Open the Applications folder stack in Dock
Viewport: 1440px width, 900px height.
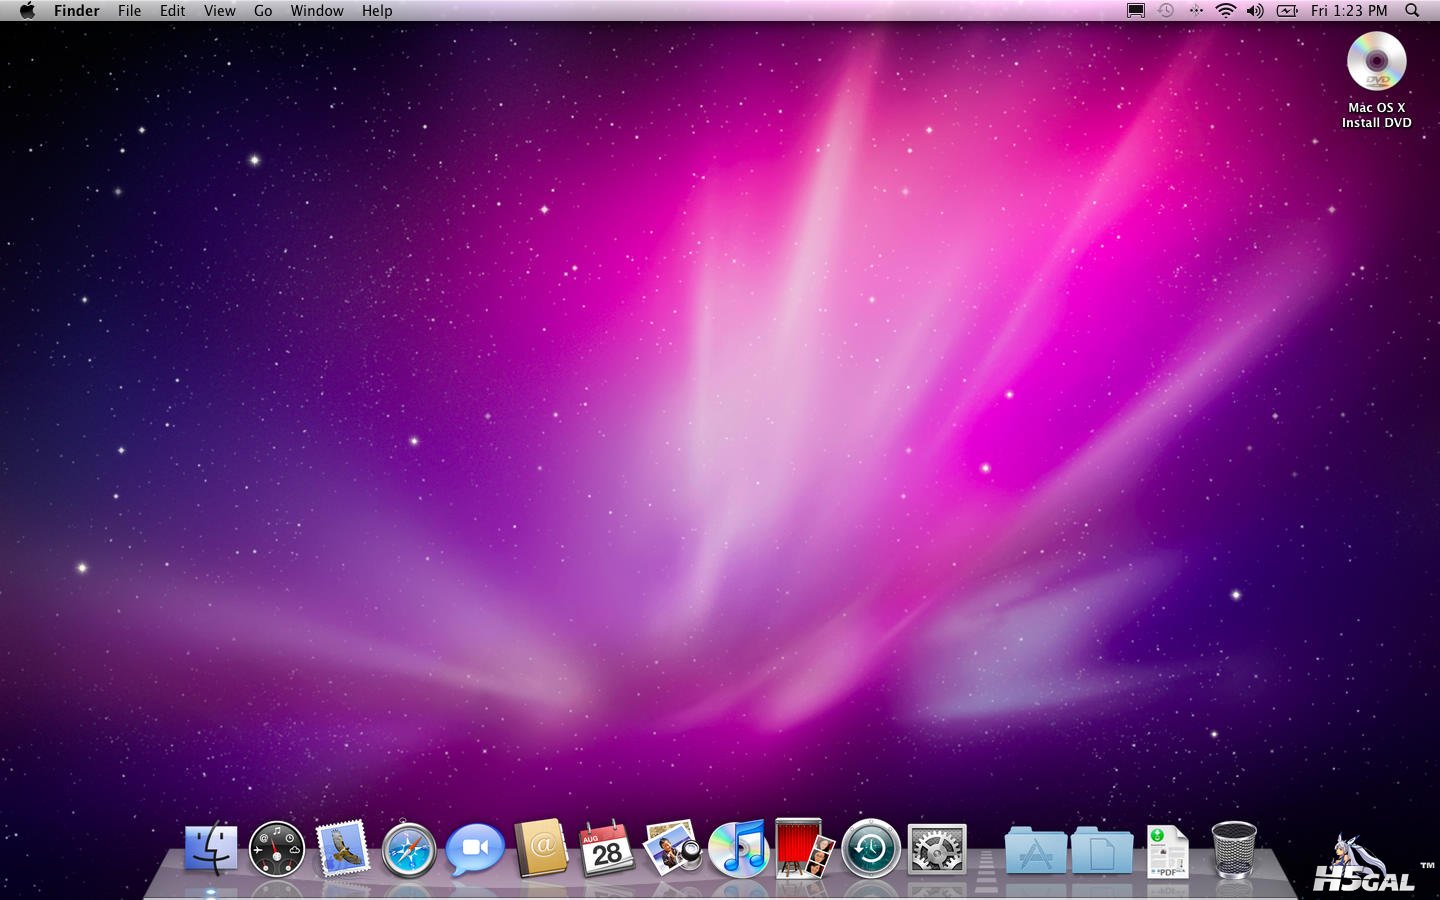coord(1035,851)
